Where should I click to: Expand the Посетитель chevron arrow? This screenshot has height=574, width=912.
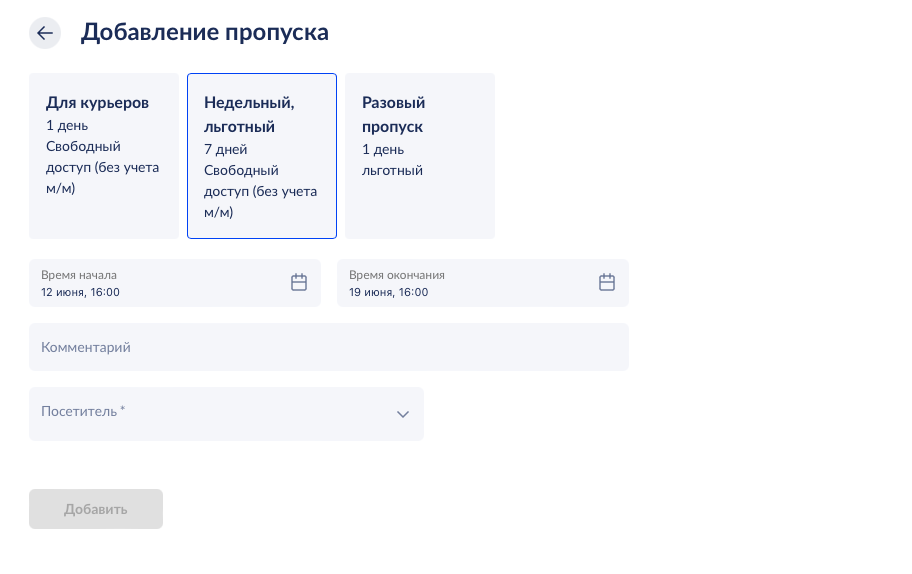pyautogui.click(x=403, y=414)
